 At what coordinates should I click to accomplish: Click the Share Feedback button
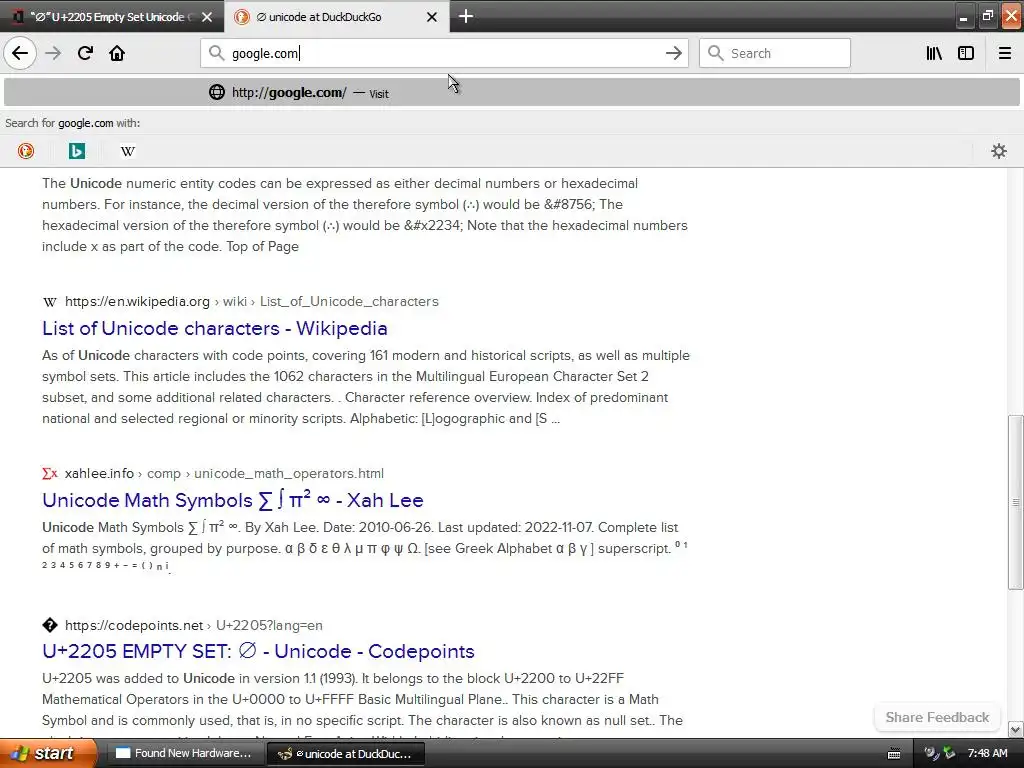937,717
